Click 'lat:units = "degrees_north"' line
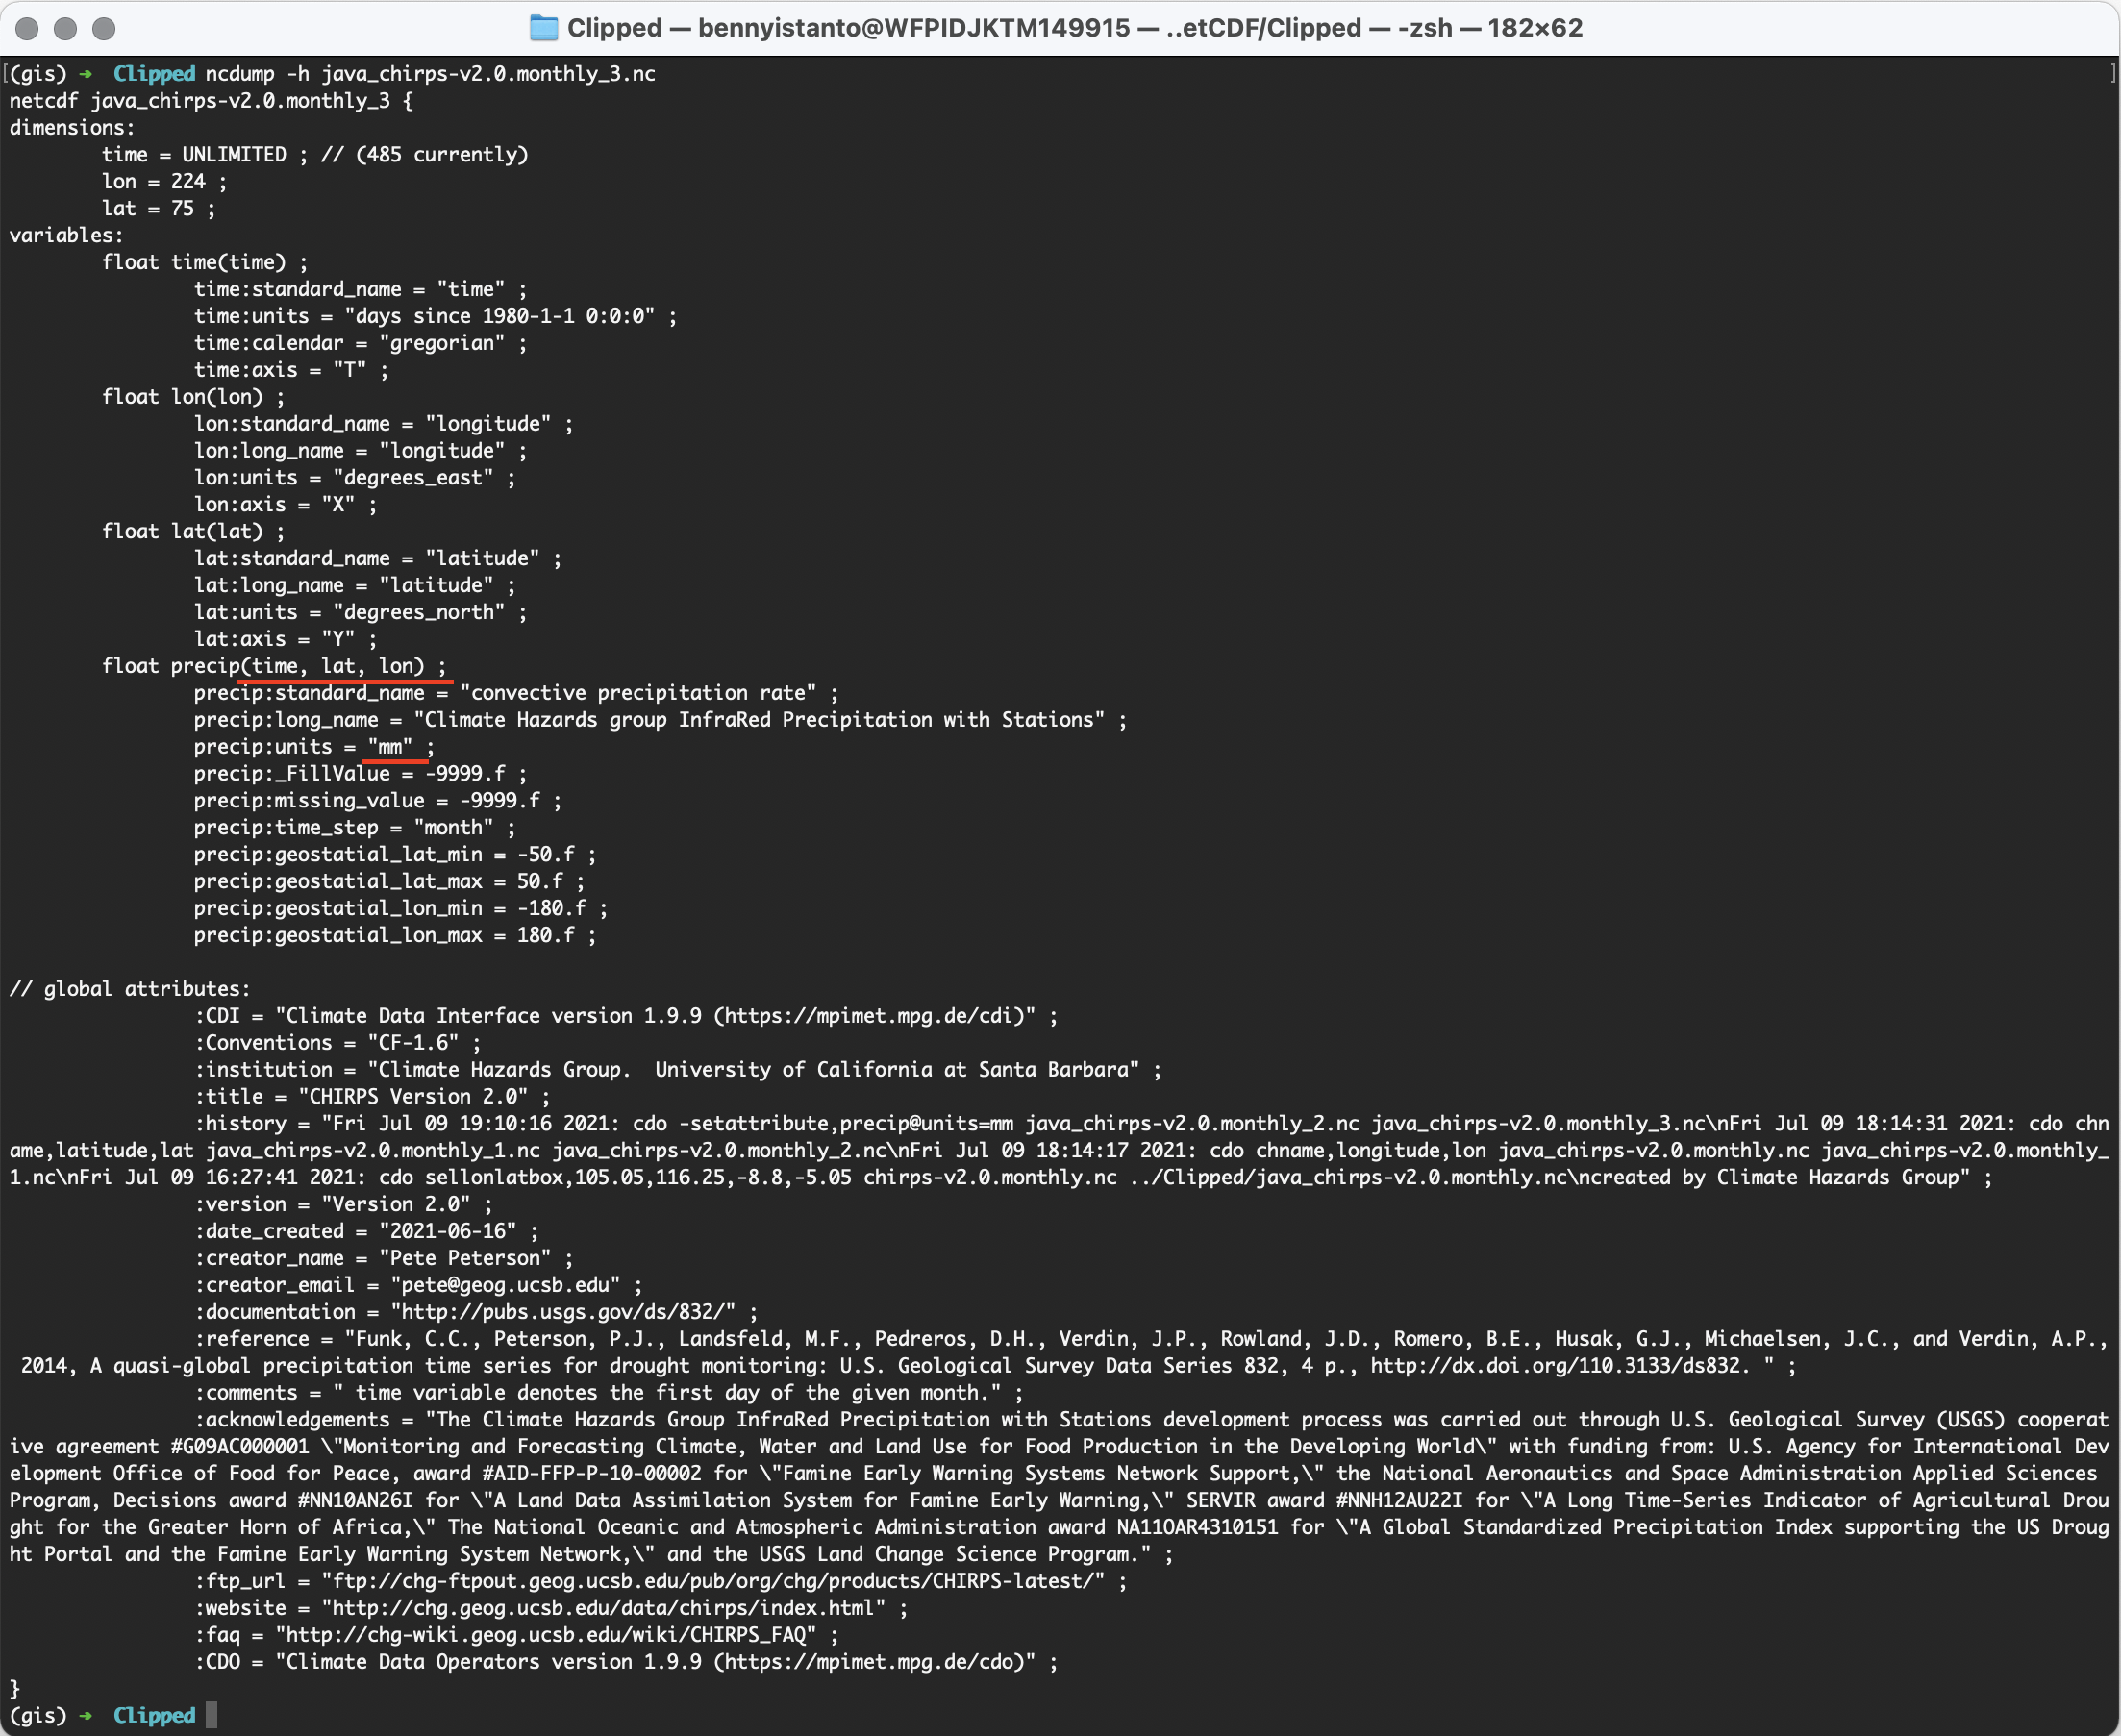This screenshot has height=1736, width=2121. pos(360,613)
